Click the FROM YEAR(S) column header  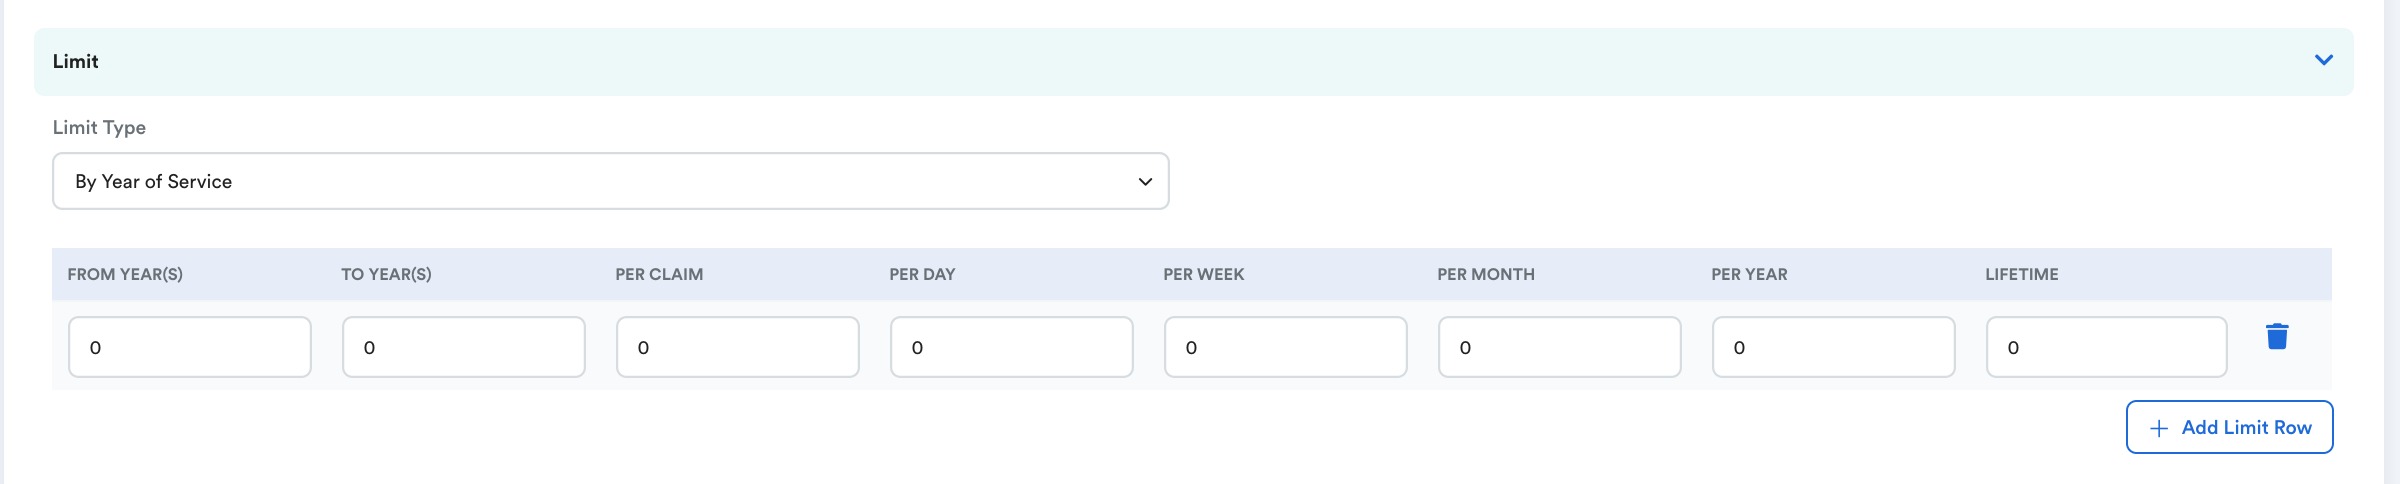[x=125, y=274]
